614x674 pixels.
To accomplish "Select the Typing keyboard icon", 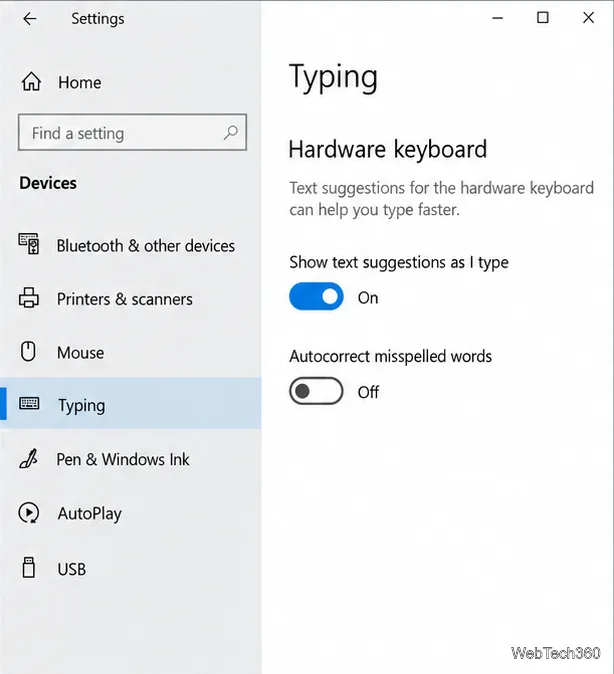I will click(29, 404).
